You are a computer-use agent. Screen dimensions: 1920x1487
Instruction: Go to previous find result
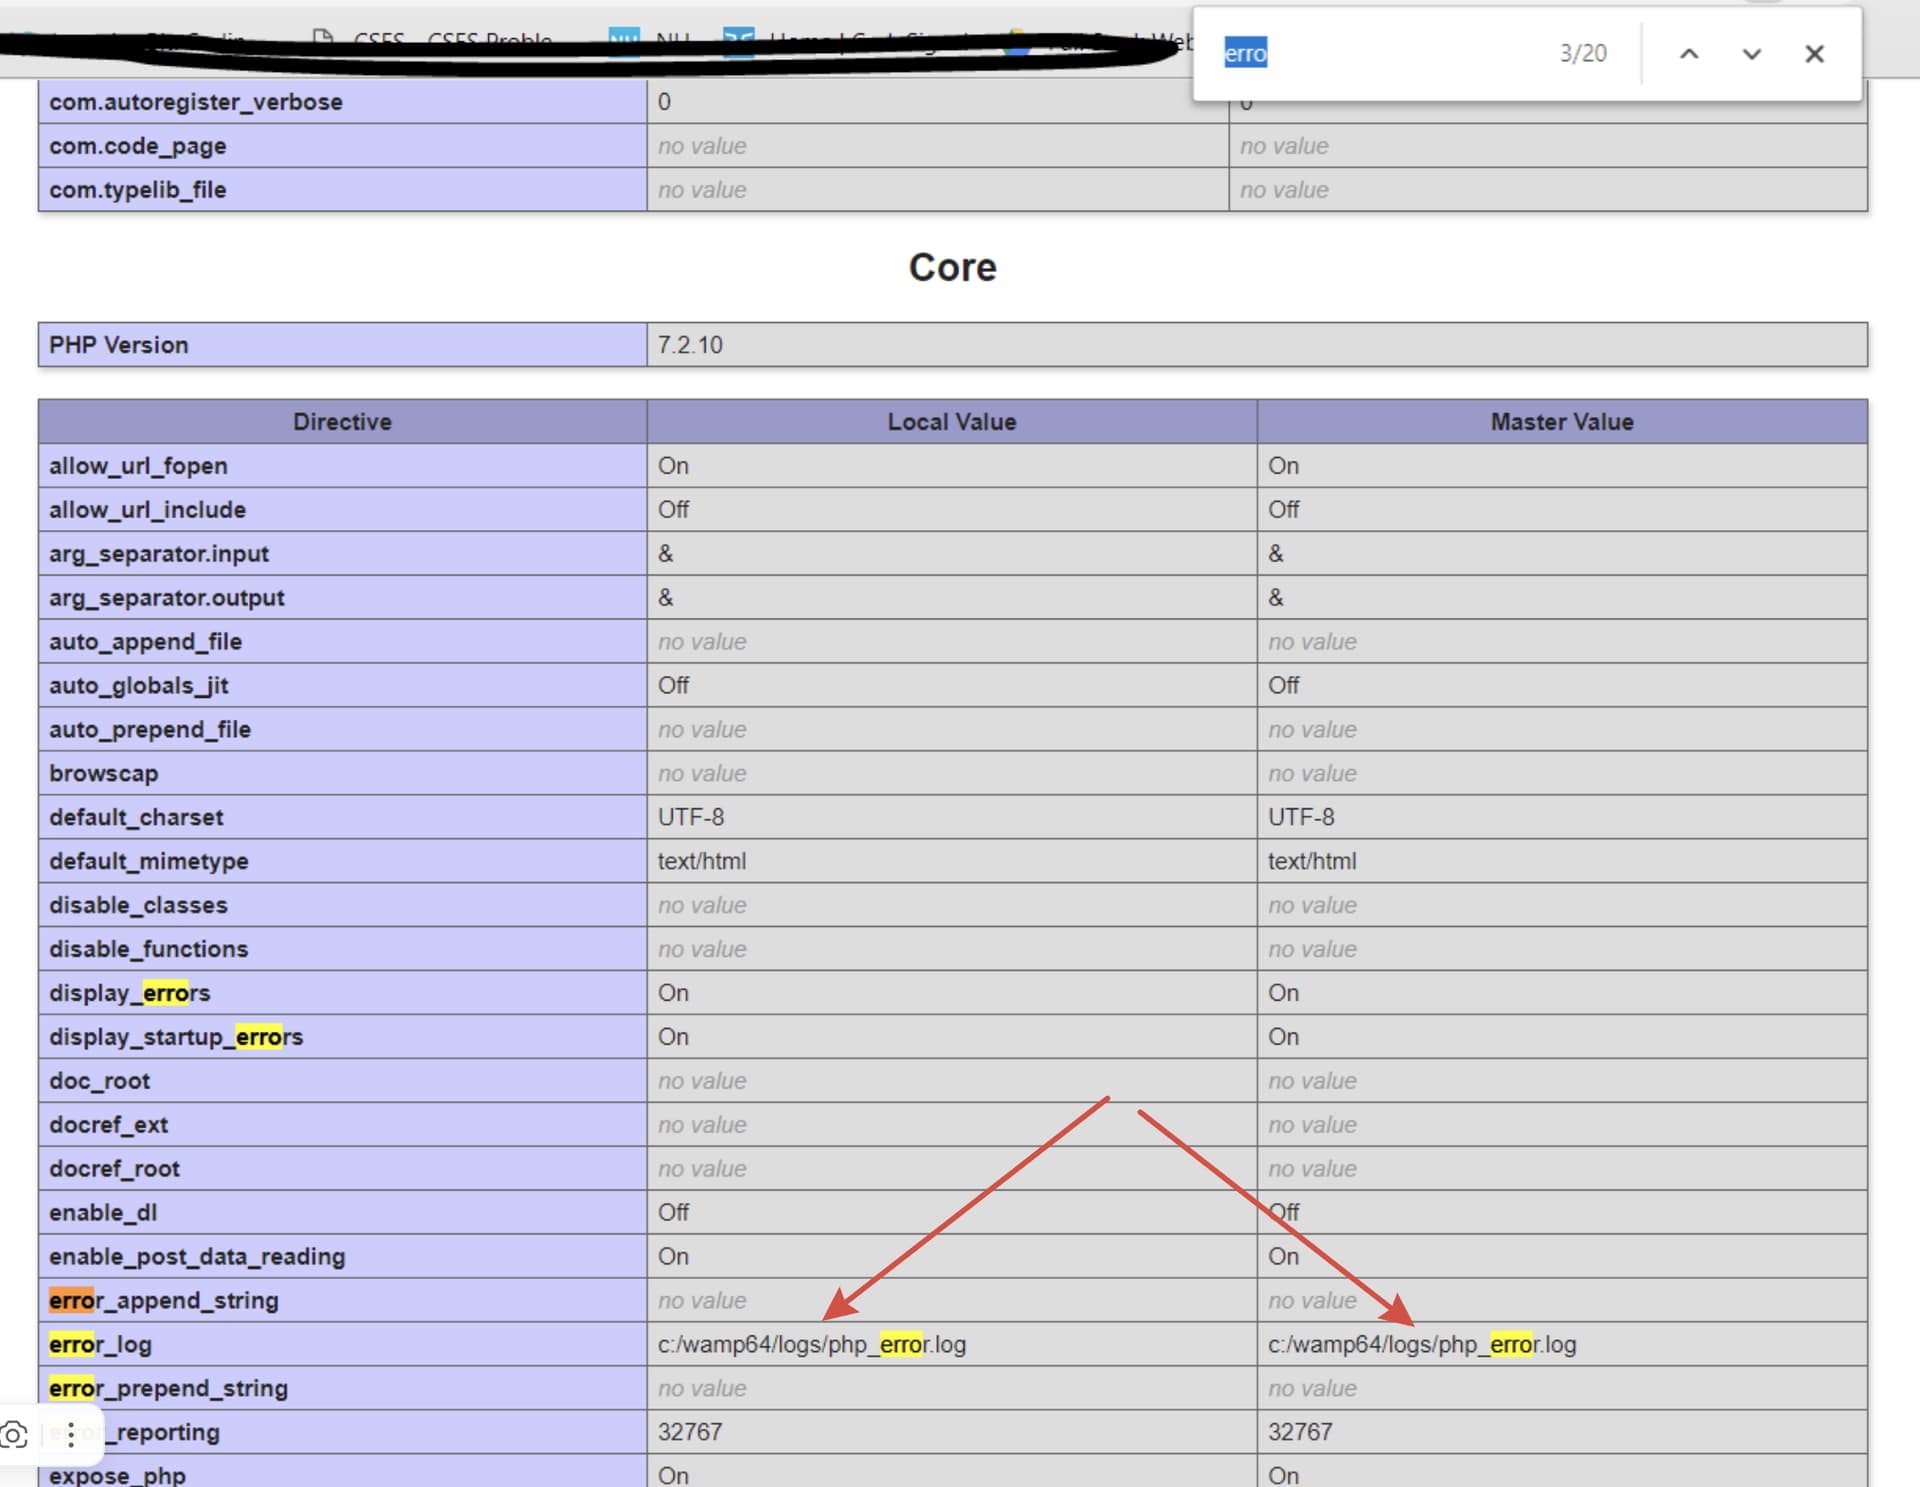pyautogui.click(x=1688, y=54)
